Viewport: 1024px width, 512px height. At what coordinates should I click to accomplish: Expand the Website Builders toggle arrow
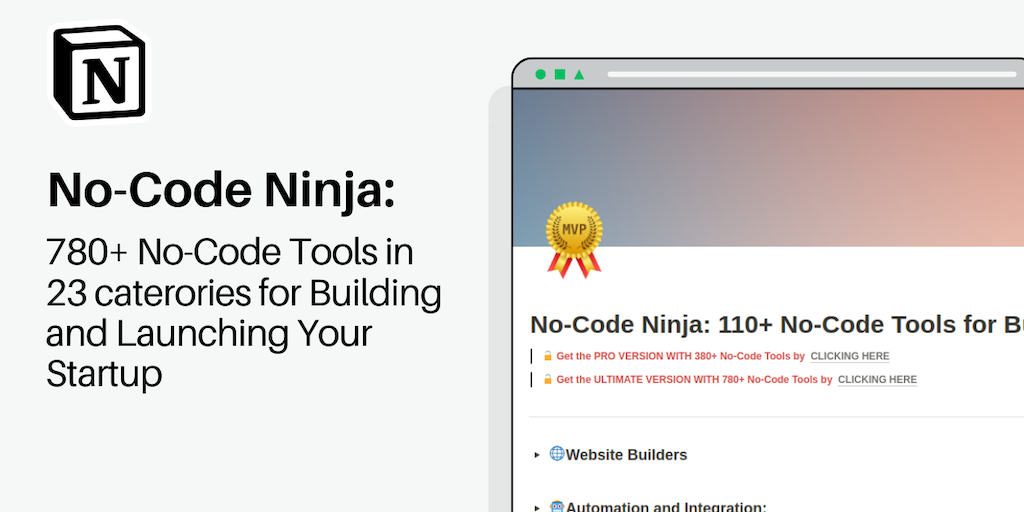click(537, 455)
